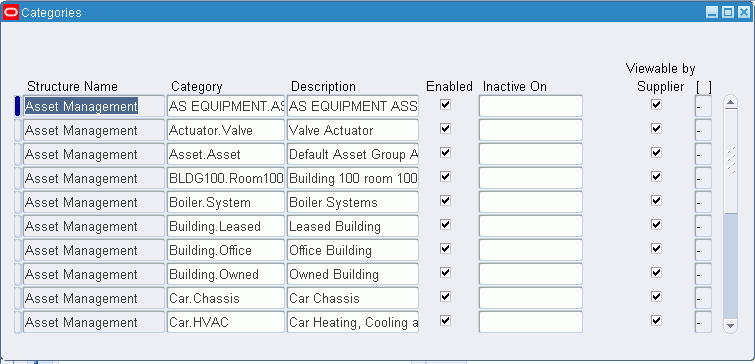Toggle Enabled checkbox for Building.Owned
The height and width of the screenshot is (364, 755).
pyautogui.click(x=445, y=273)
